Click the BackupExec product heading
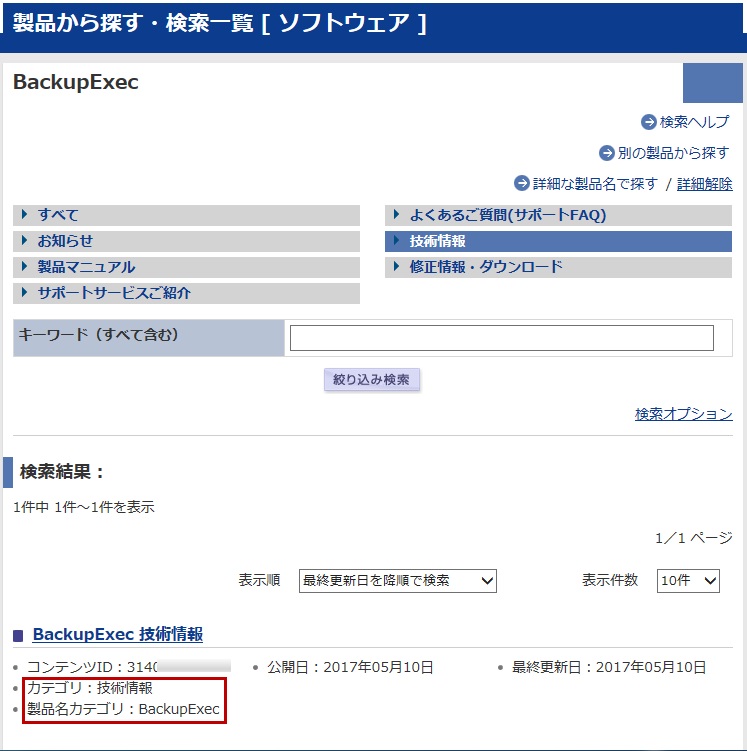The height and width of the screenshot is (751, 747). pyautogui.click(x=76, y=82)
